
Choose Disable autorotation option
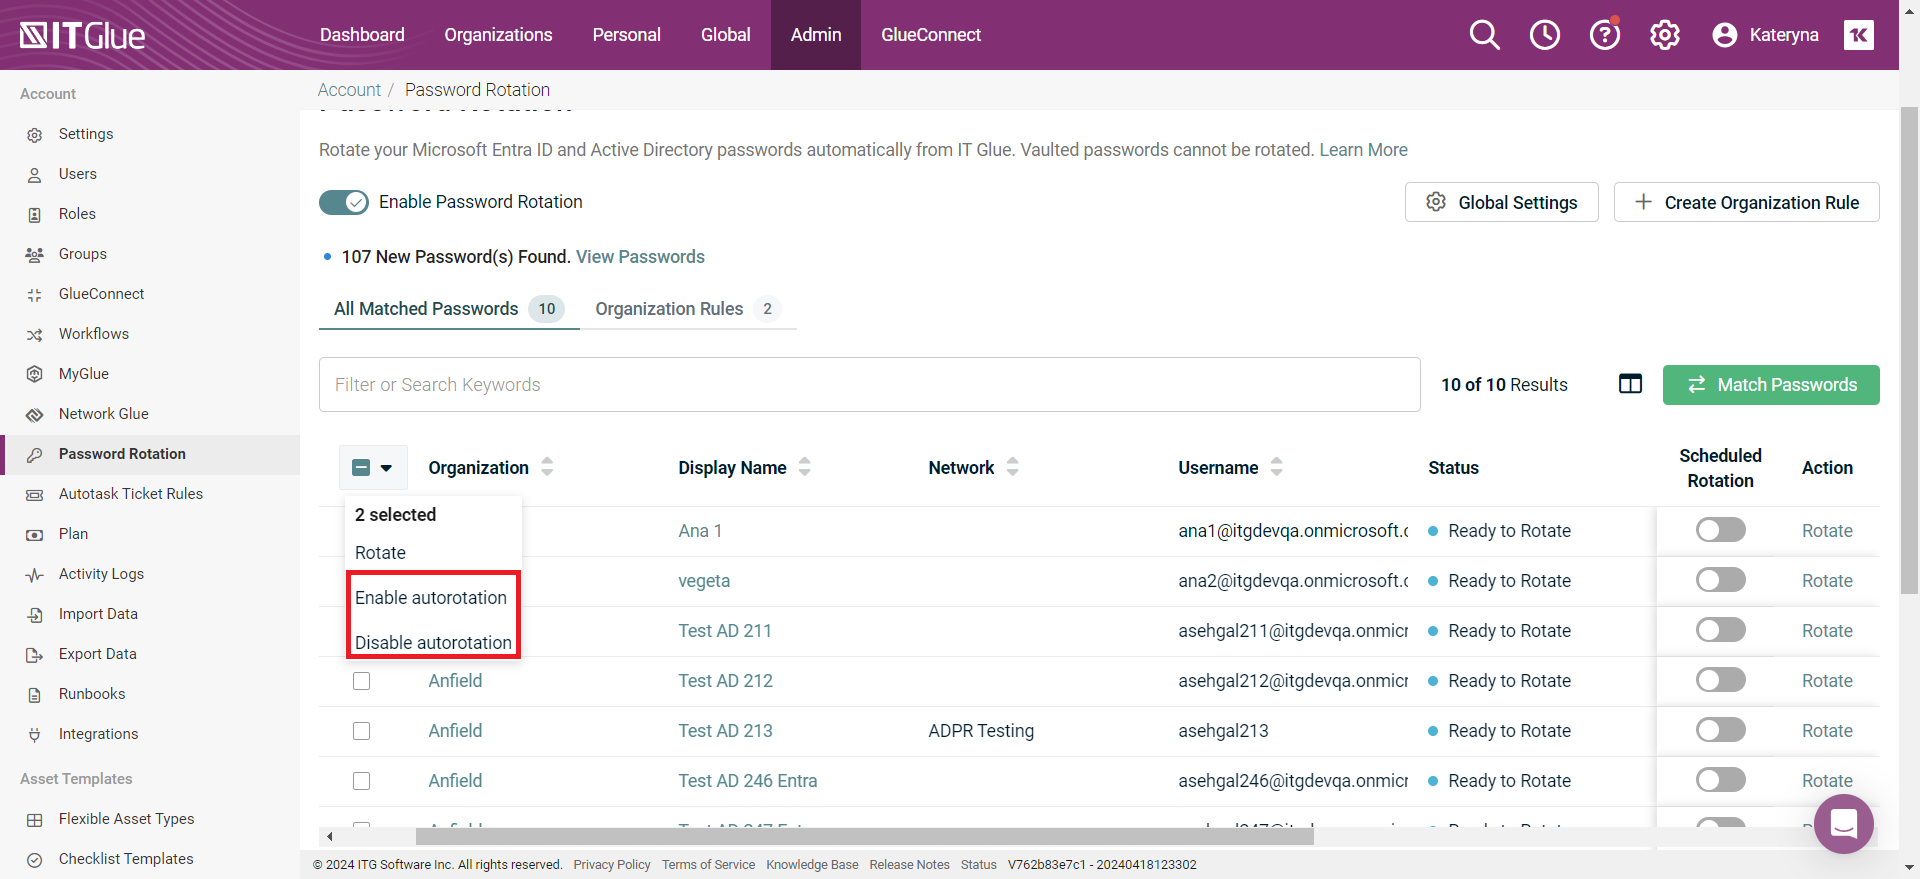coord(433,642)
